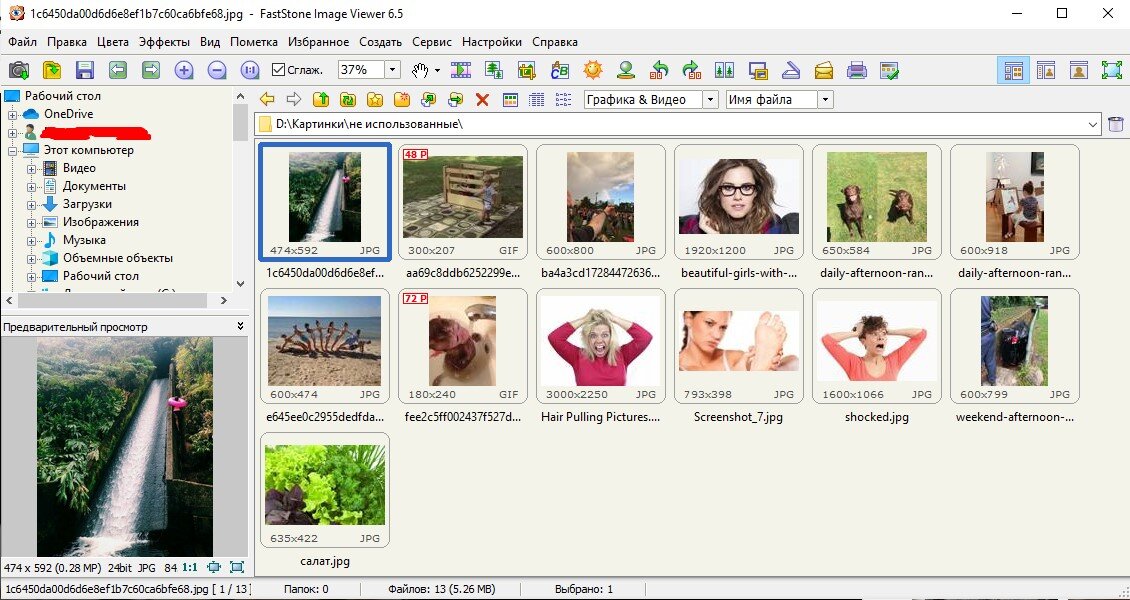Click the Save floppy disk icon
This screenshot has width=1130, height=600.
(85, 70)
